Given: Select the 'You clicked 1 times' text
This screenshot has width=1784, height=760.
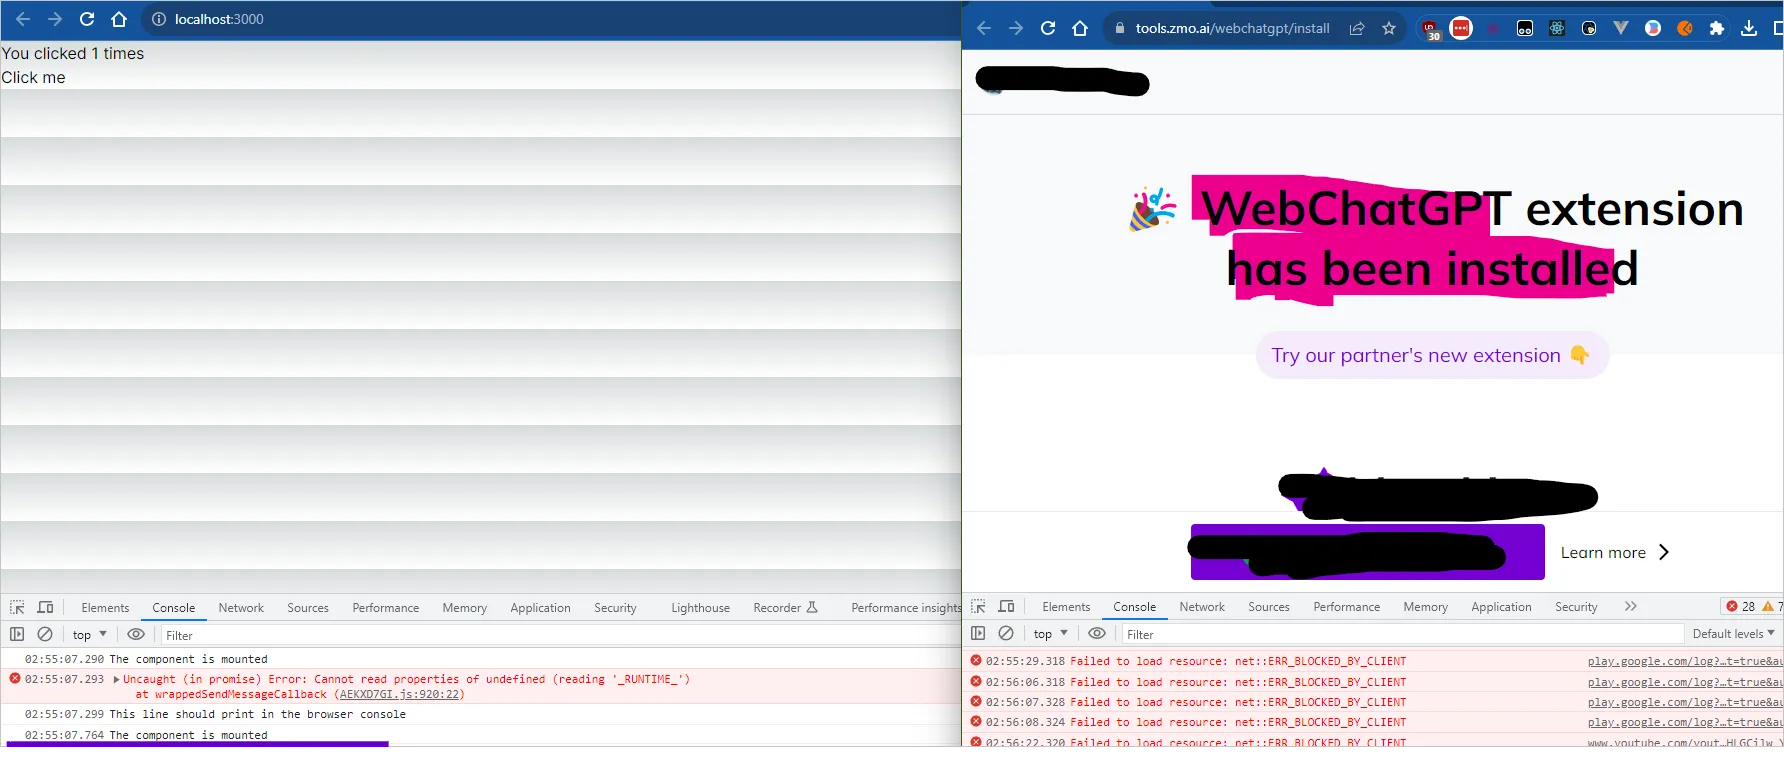Looking at the screenshot, I should [x=72, y=54].
